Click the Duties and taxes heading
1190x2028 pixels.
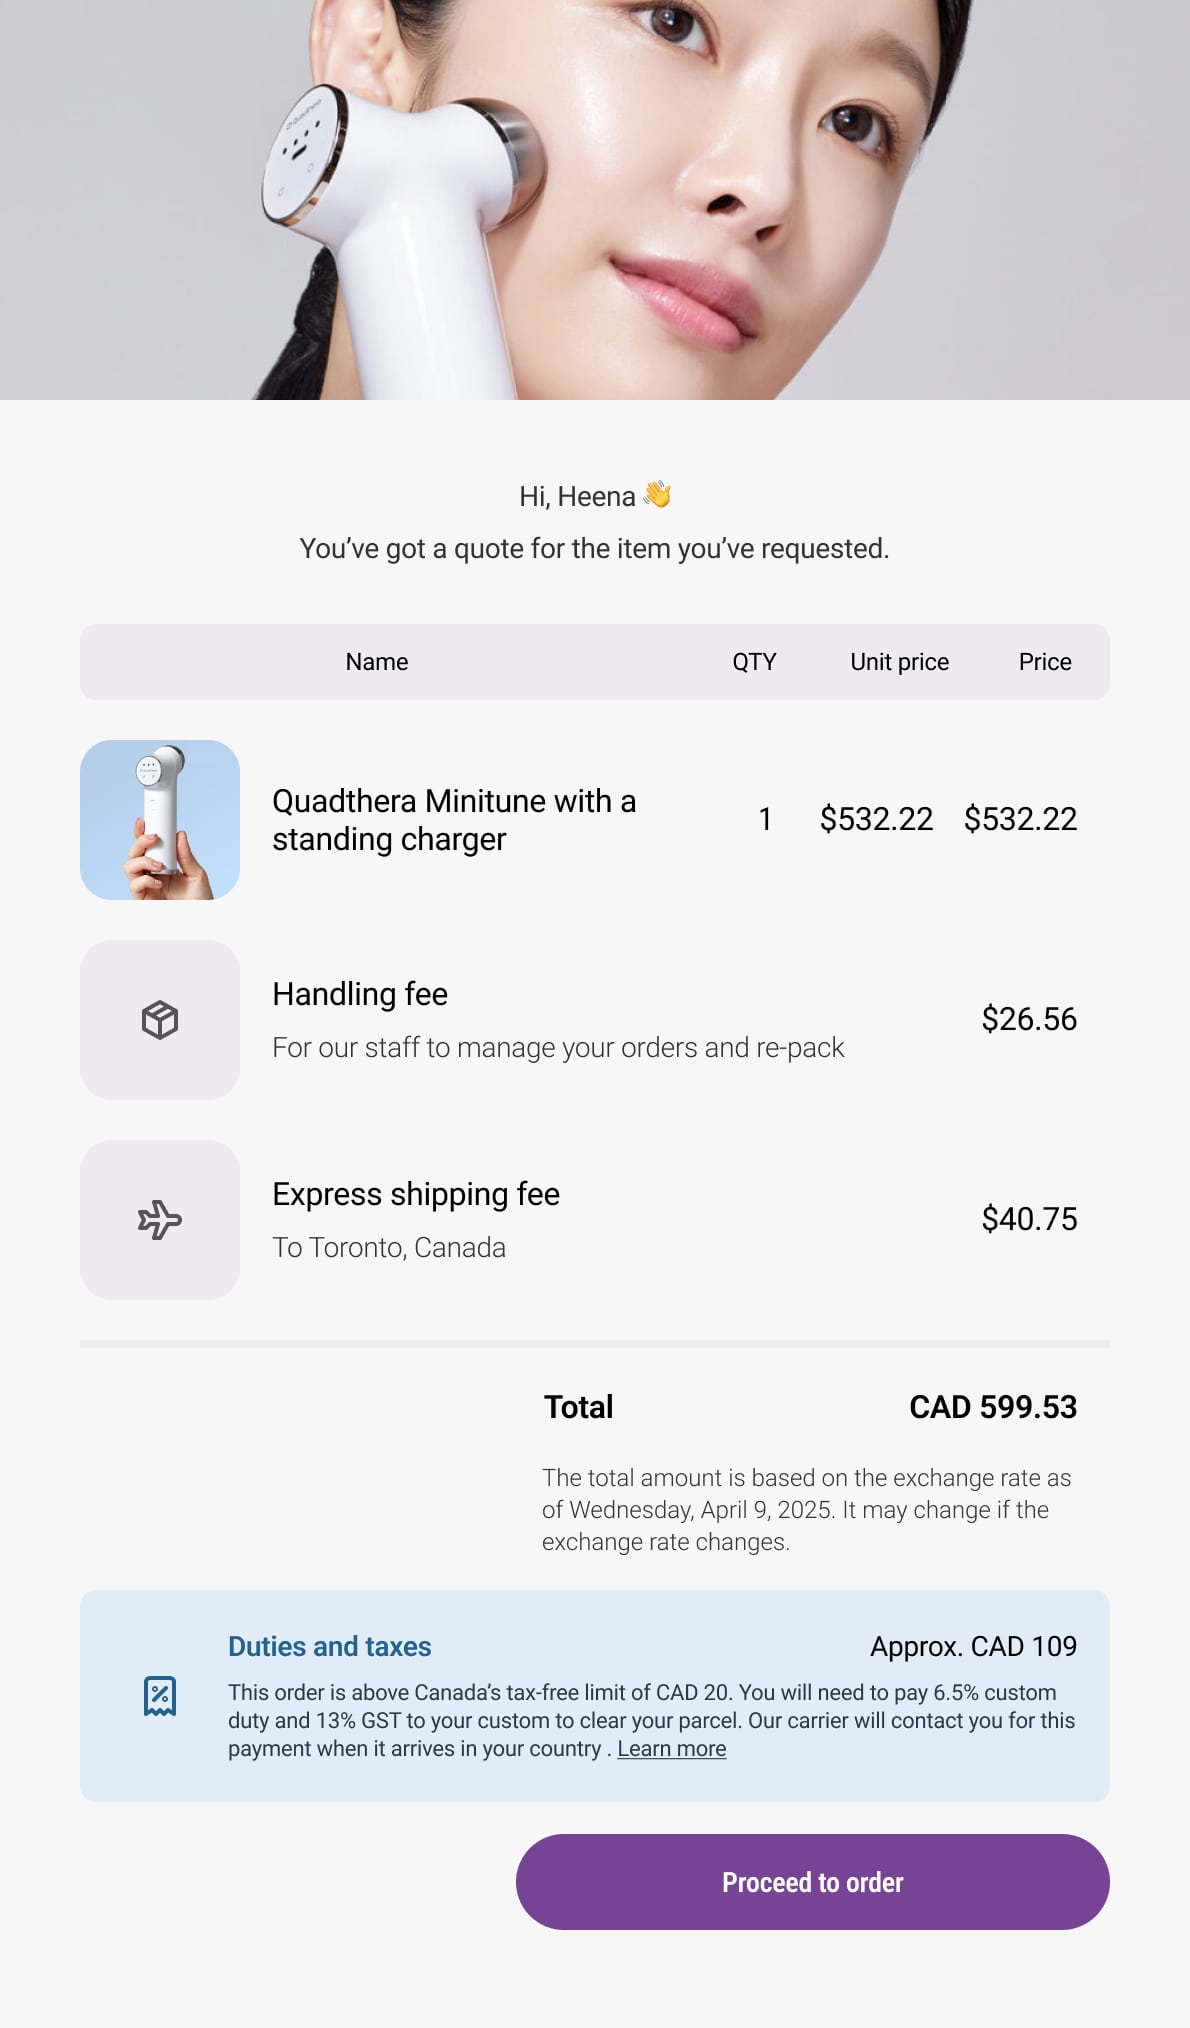[x=330, y=1646]
